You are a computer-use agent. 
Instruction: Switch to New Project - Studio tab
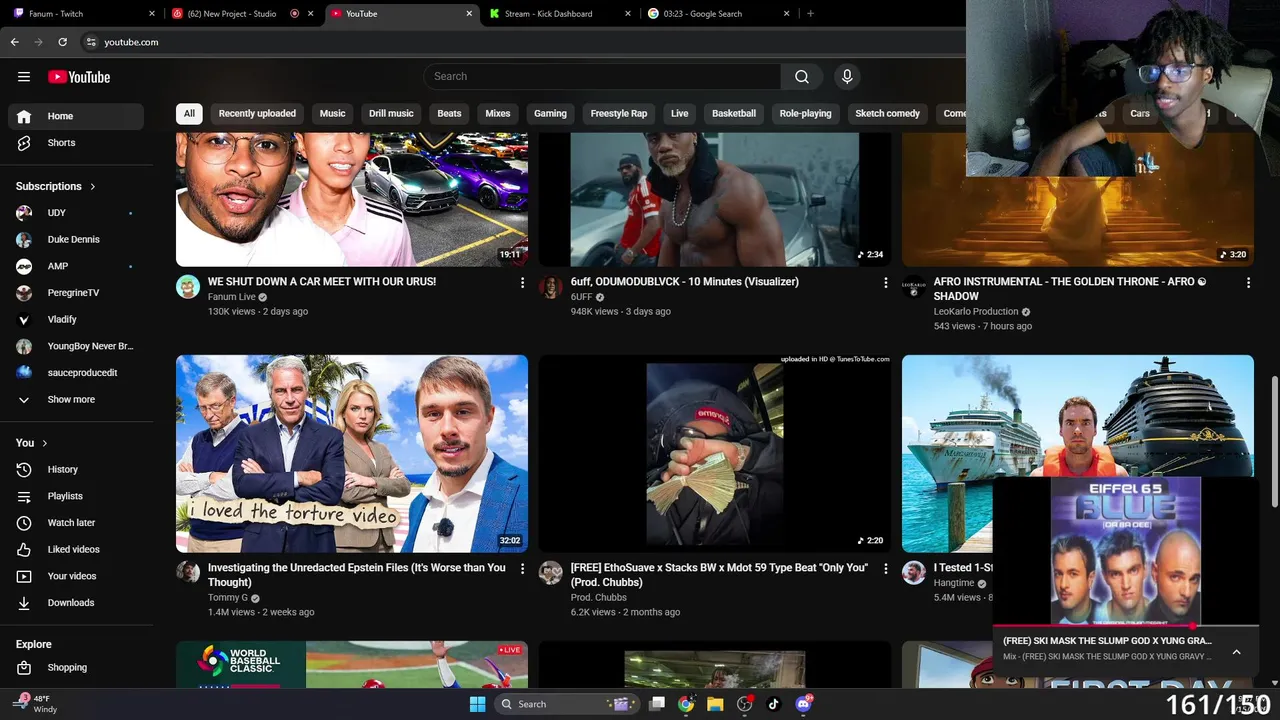point(243,14)
